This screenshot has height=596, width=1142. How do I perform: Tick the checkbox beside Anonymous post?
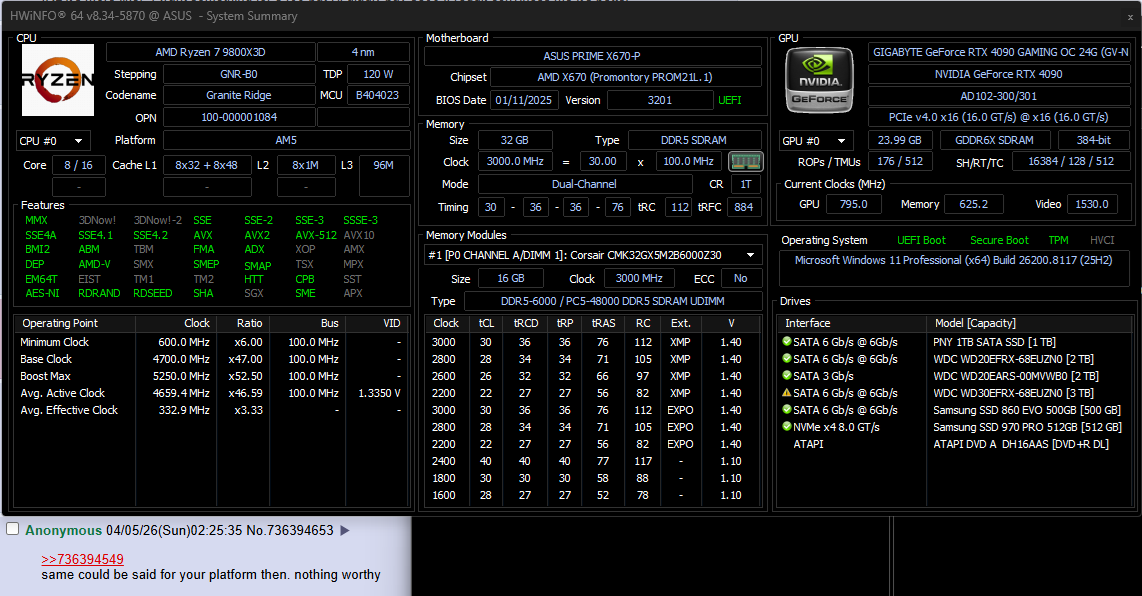coord(12,529)
